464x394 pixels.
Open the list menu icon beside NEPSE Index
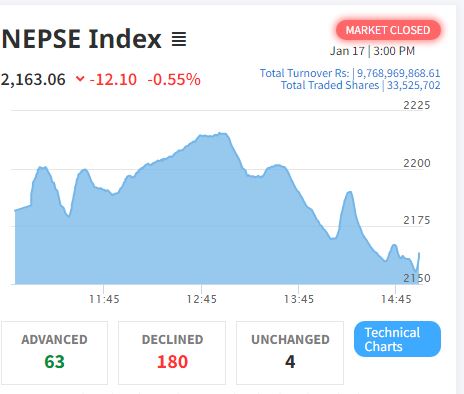tap(179, 39)
